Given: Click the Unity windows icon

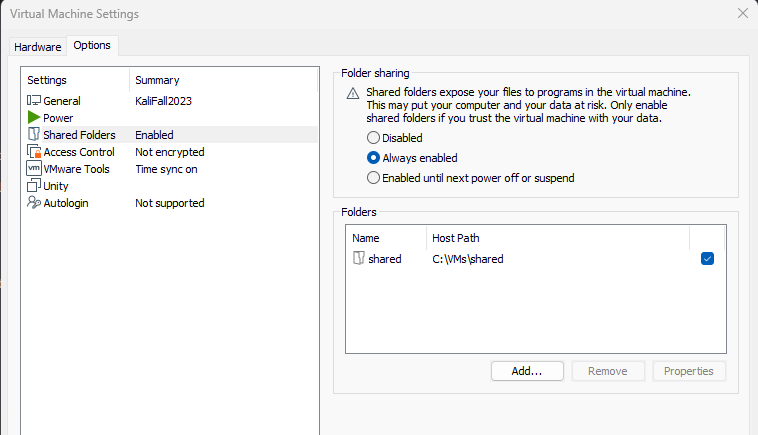Looking at the screenshot, I should click(34, 186).
